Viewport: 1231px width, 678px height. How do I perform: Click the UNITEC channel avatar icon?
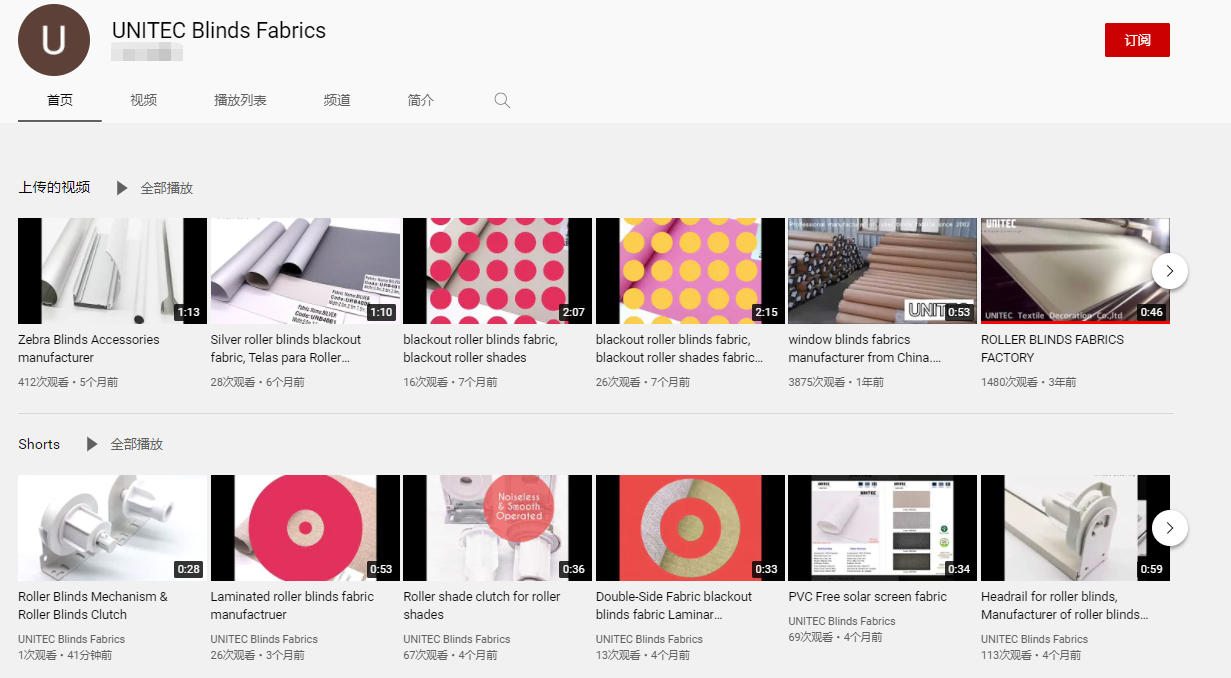(x=54, y=40)
